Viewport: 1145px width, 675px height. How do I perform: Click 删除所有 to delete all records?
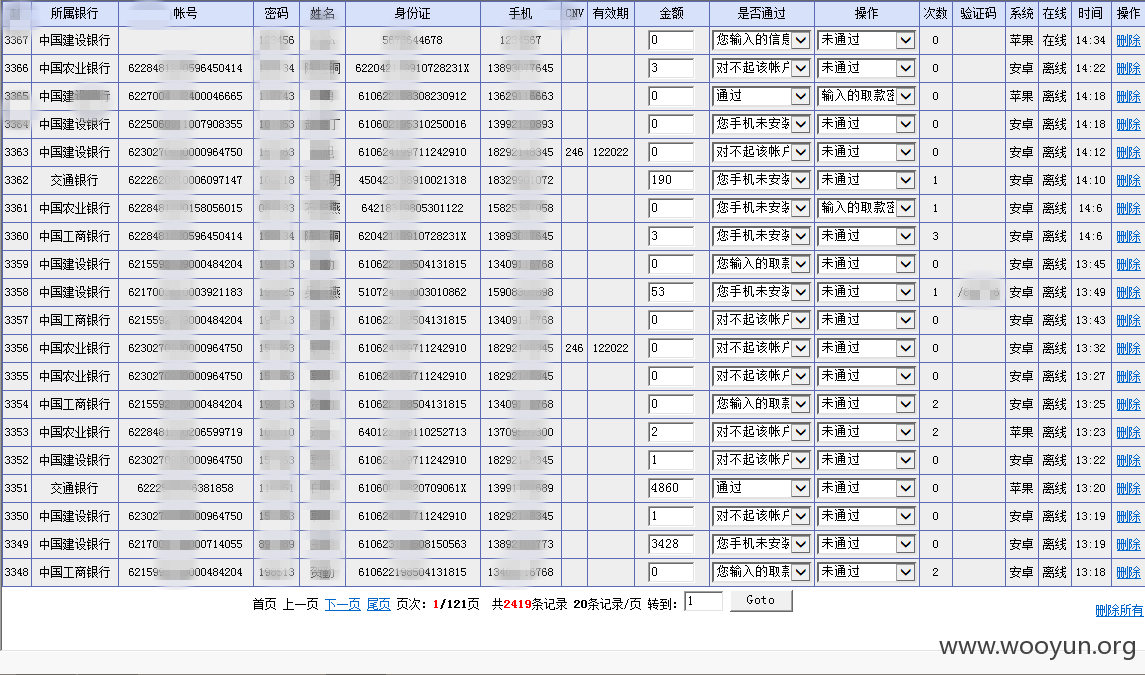1119,611
